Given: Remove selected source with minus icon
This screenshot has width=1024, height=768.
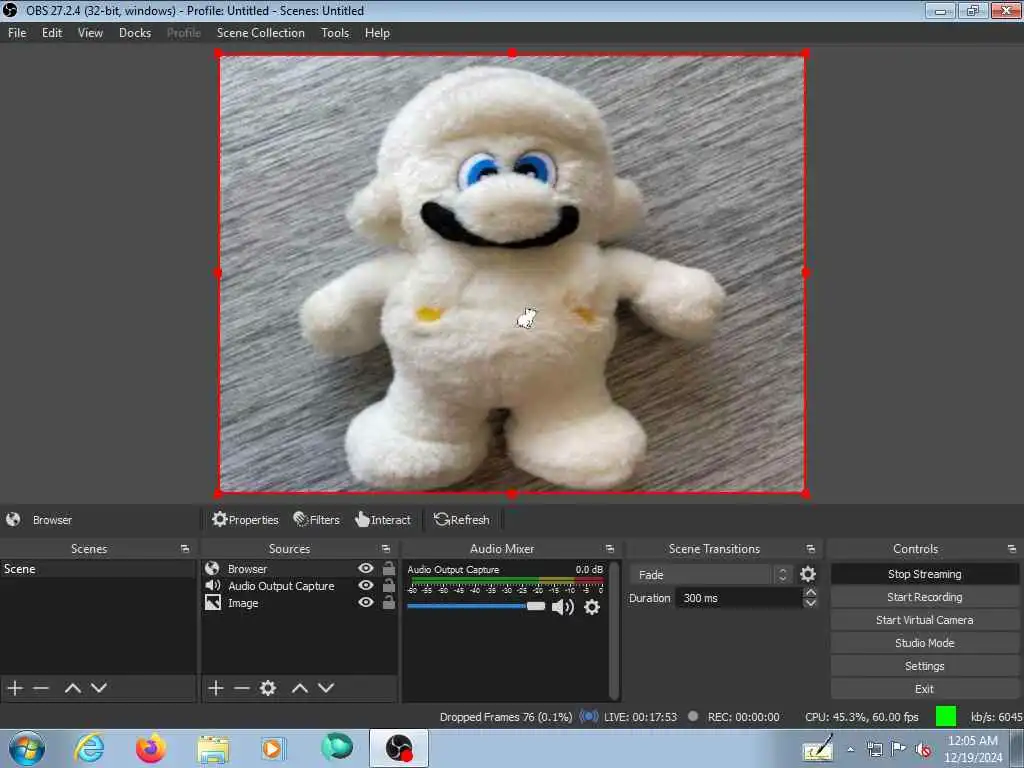Looking at the screenshot, I should [242, 688].
